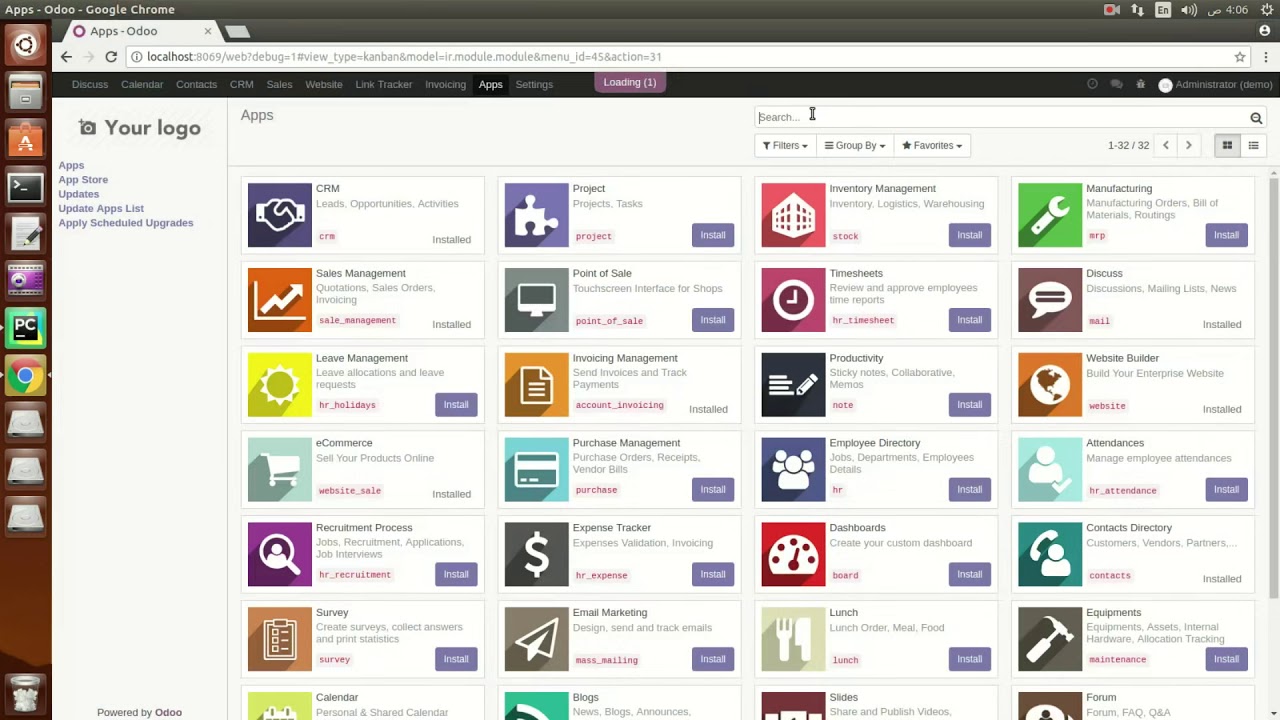Open the Link Tracker menu

(x=384, y=85)
